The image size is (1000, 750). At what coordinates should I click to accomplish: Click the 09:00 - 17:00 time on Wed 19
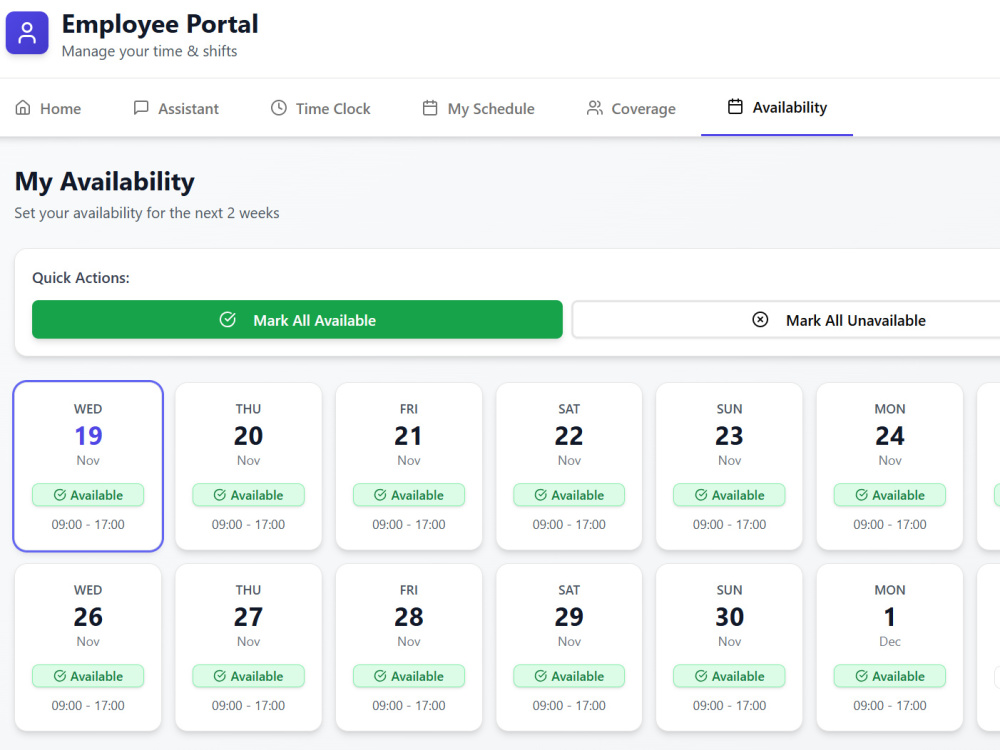88,524
